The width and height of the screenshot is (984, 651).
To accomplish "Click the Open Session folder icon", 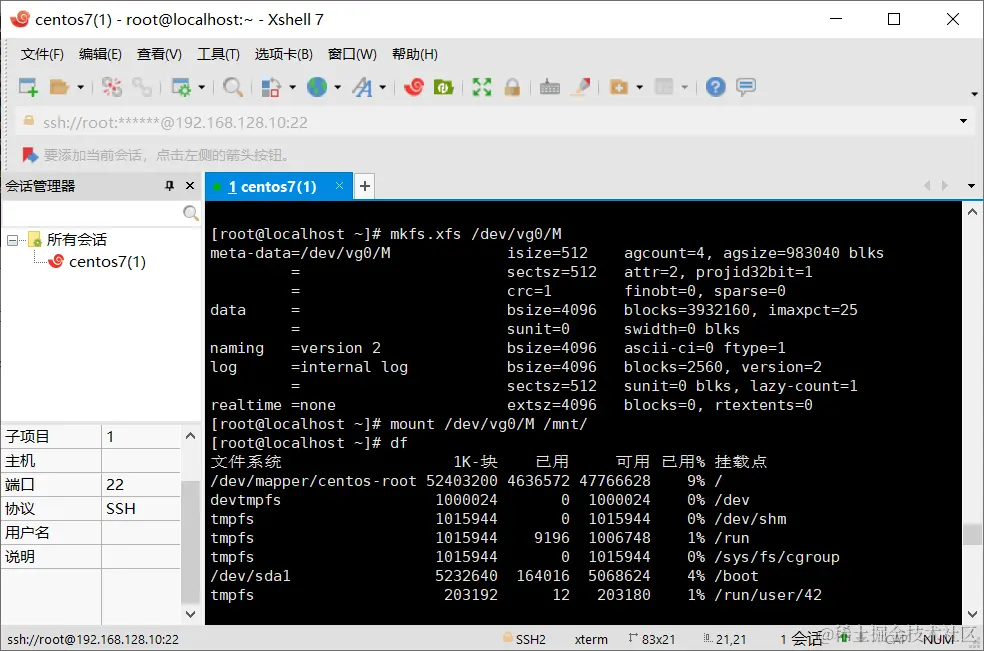I will [59, 87].
